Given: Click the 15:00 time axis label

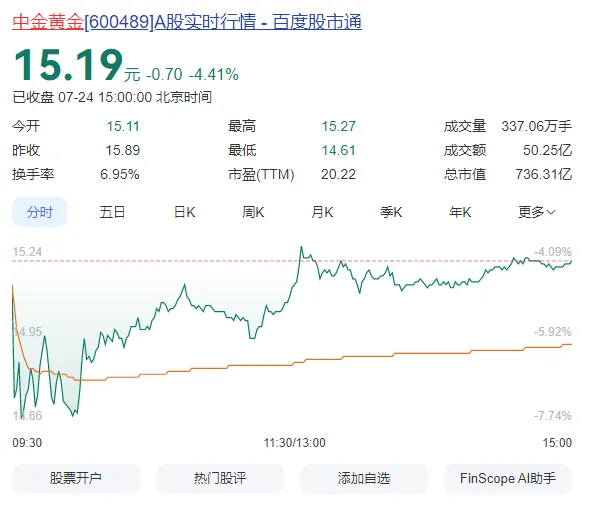Looking at the screenshot, I should 557,443.
